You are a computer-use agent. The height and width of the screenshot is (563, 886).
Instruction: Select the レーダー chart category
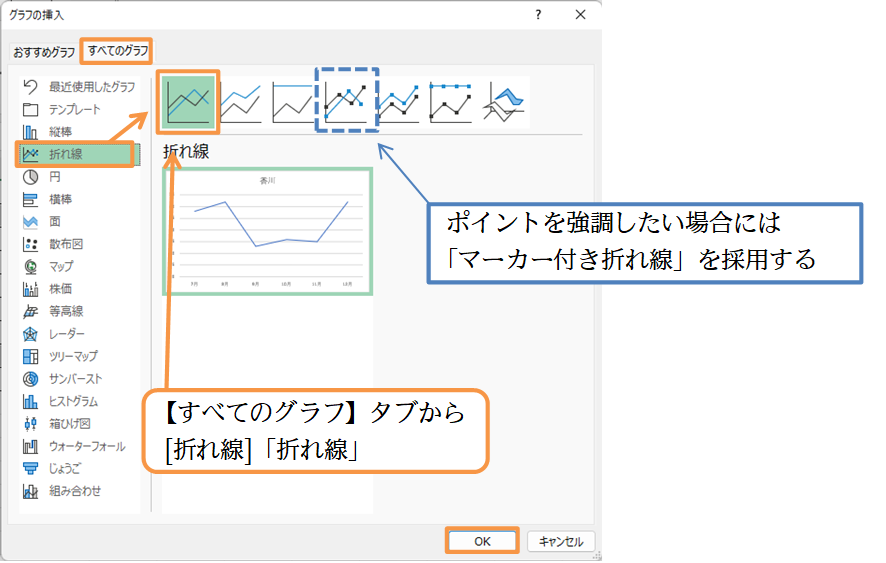tap(79, 334)
